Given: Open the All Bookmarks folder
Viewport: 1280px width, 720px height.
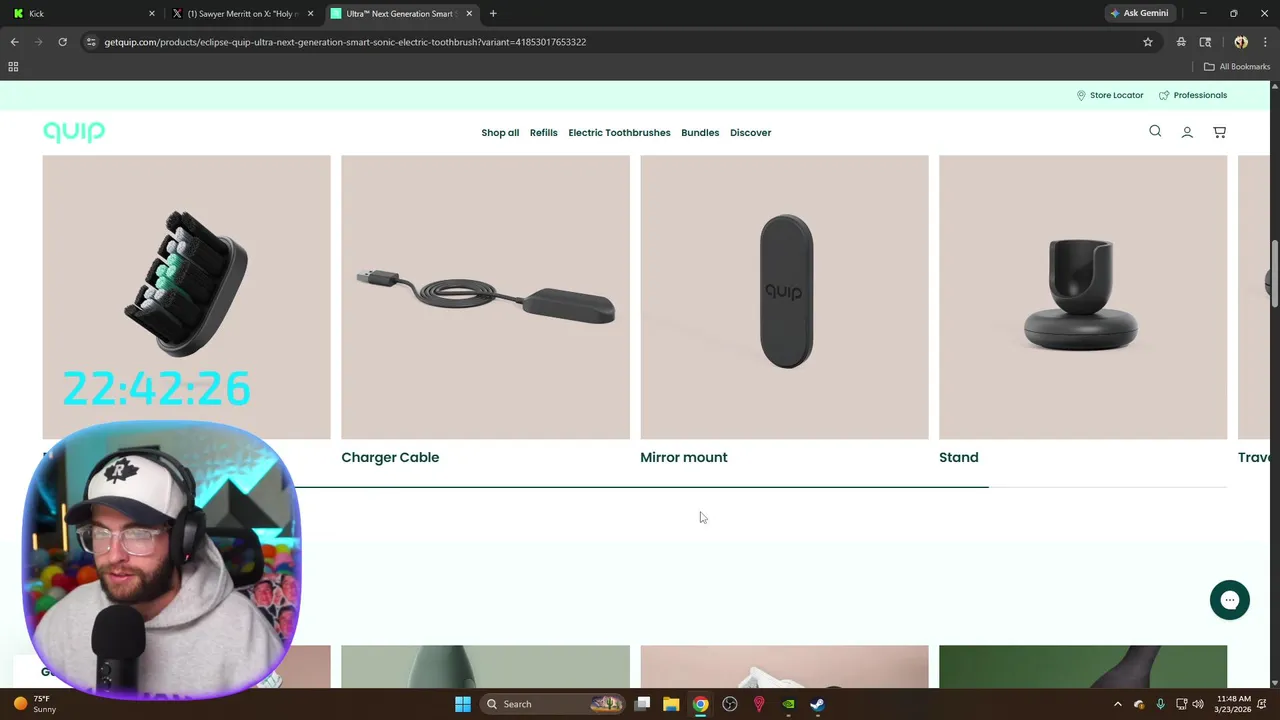Looking at the screenshot, I should point(1237,67).
